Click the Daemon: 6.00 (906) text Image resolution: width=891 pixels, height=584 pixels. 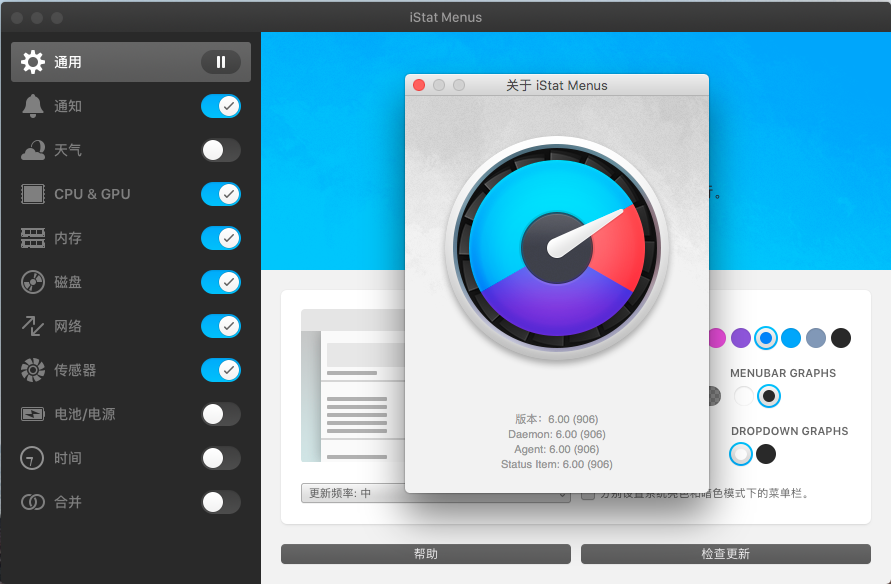coord(557,434)
